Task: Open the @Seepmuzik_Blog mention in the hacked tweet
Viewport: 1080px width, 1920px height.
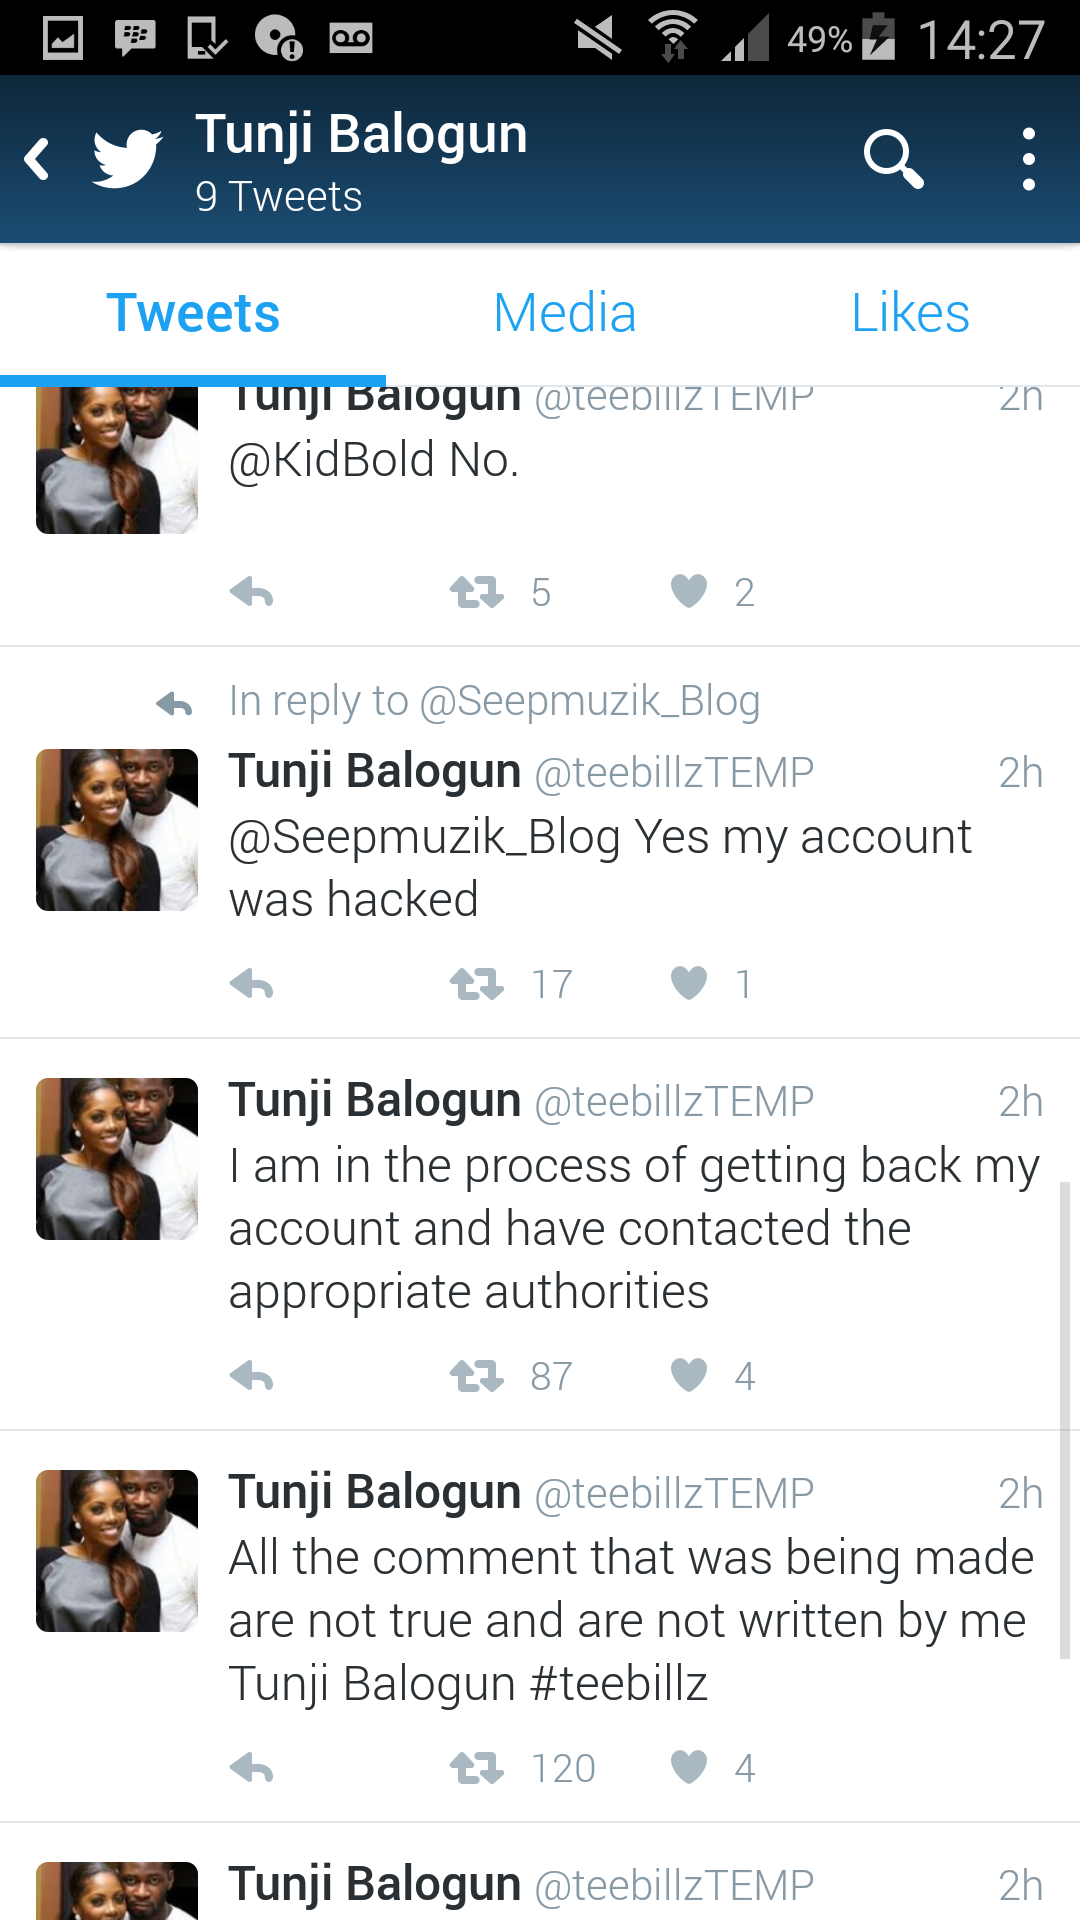Action: tap(425, 838)
